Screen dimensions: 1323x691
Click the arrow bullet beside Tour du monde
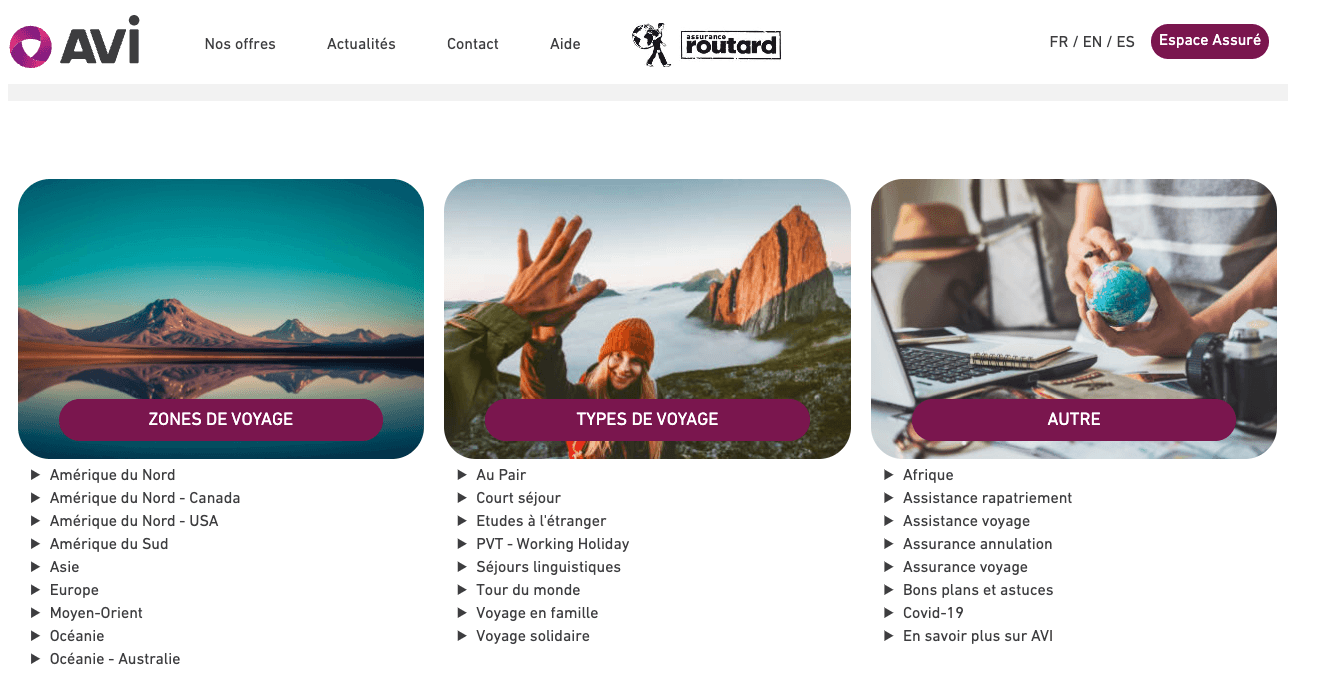[x=463, y=590]
